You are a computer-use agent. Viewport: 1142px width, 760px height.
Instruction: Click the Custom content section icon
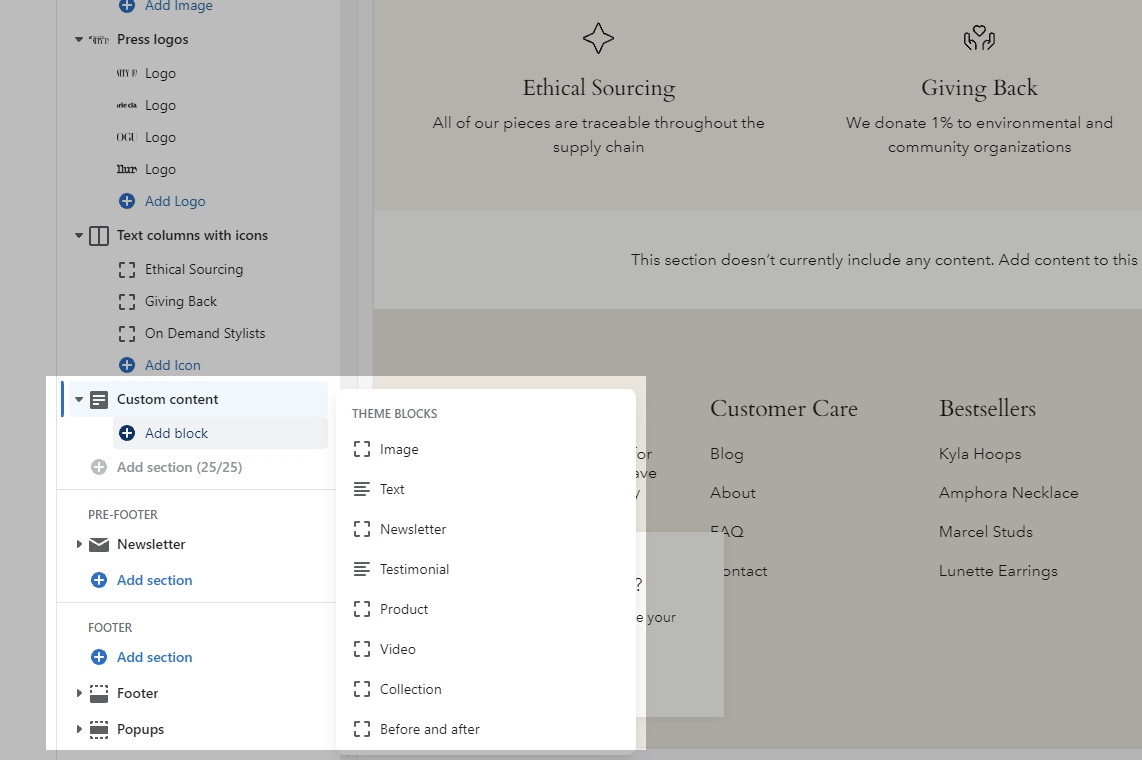pos(99,400)
